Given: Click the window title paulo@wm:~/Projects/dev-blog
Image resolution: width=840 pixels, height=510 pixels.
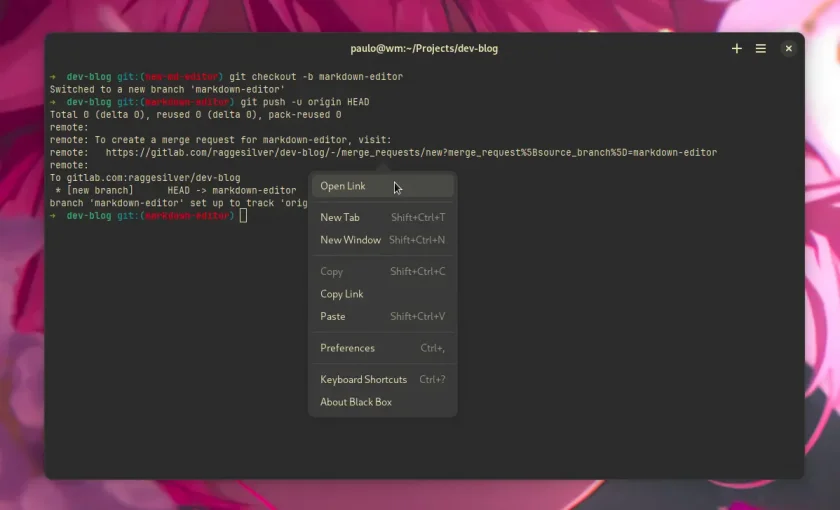Looking at the screenshot, I should 424,49.
